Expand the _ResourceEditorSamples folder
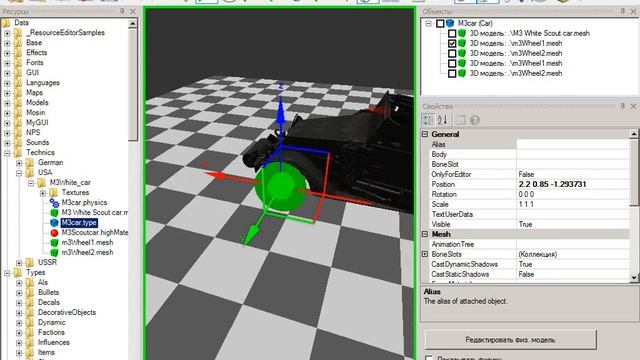640x360 pixels. pyautogui.click(x=7, y=33)
